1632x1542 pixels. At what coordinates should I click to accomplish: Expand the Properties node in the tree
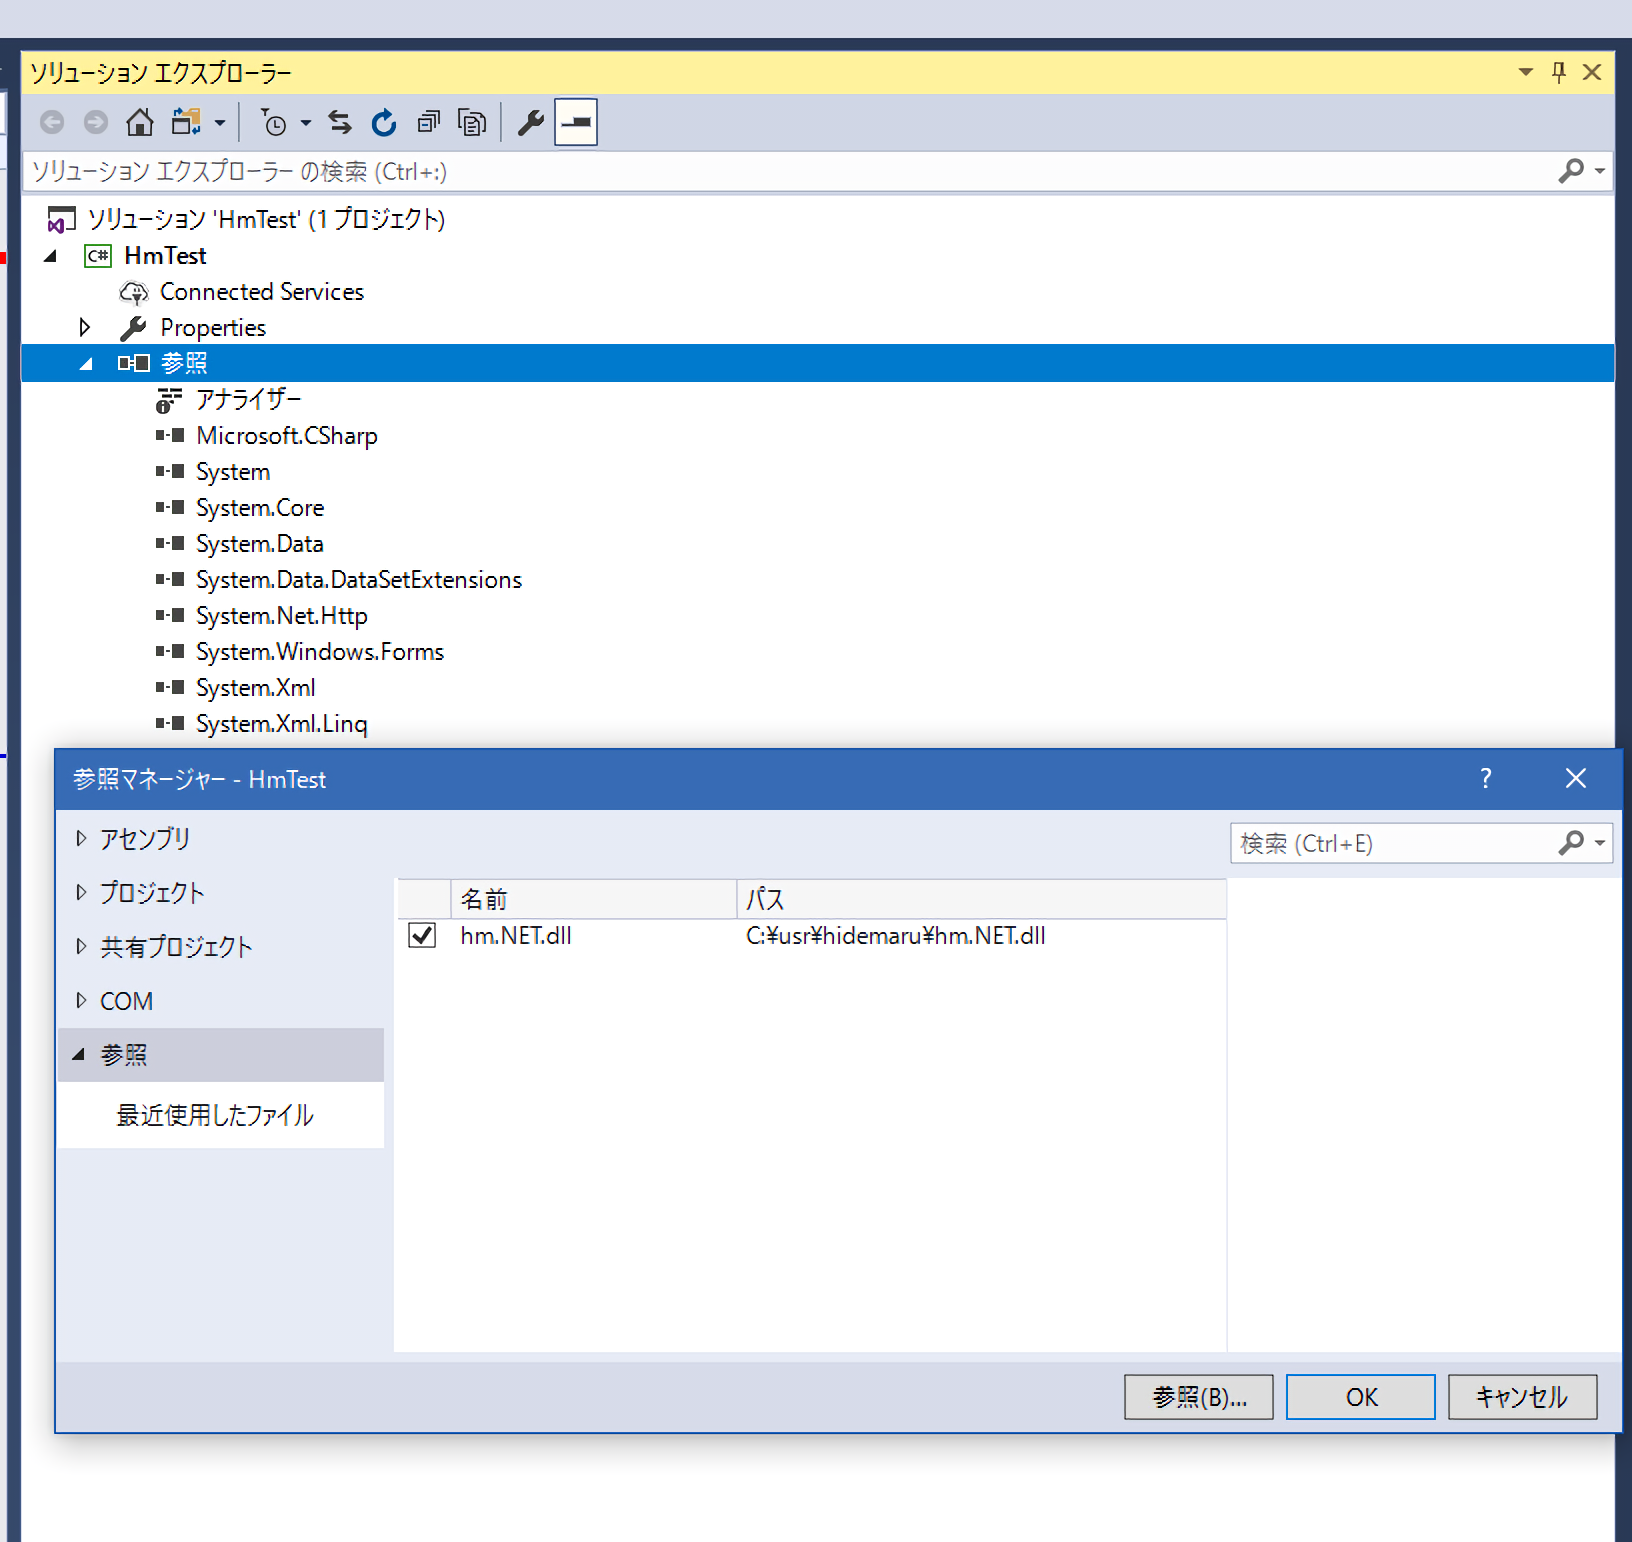click(x=85, y=328)
